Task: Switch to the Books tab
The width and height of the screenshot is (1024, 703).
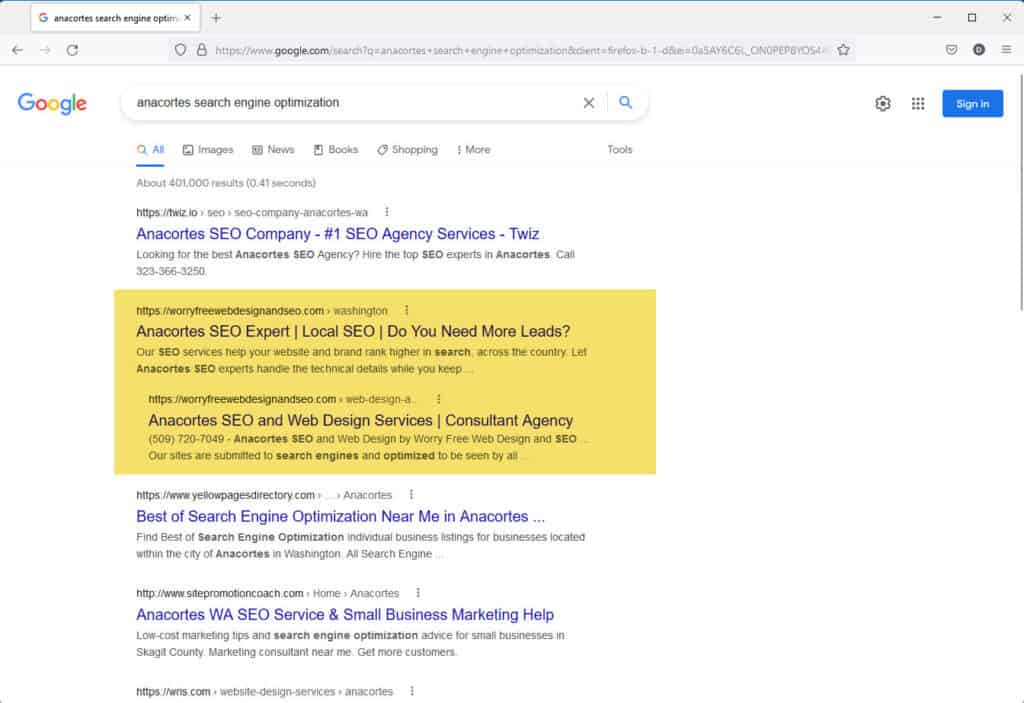Action: (x=336, y=150)
